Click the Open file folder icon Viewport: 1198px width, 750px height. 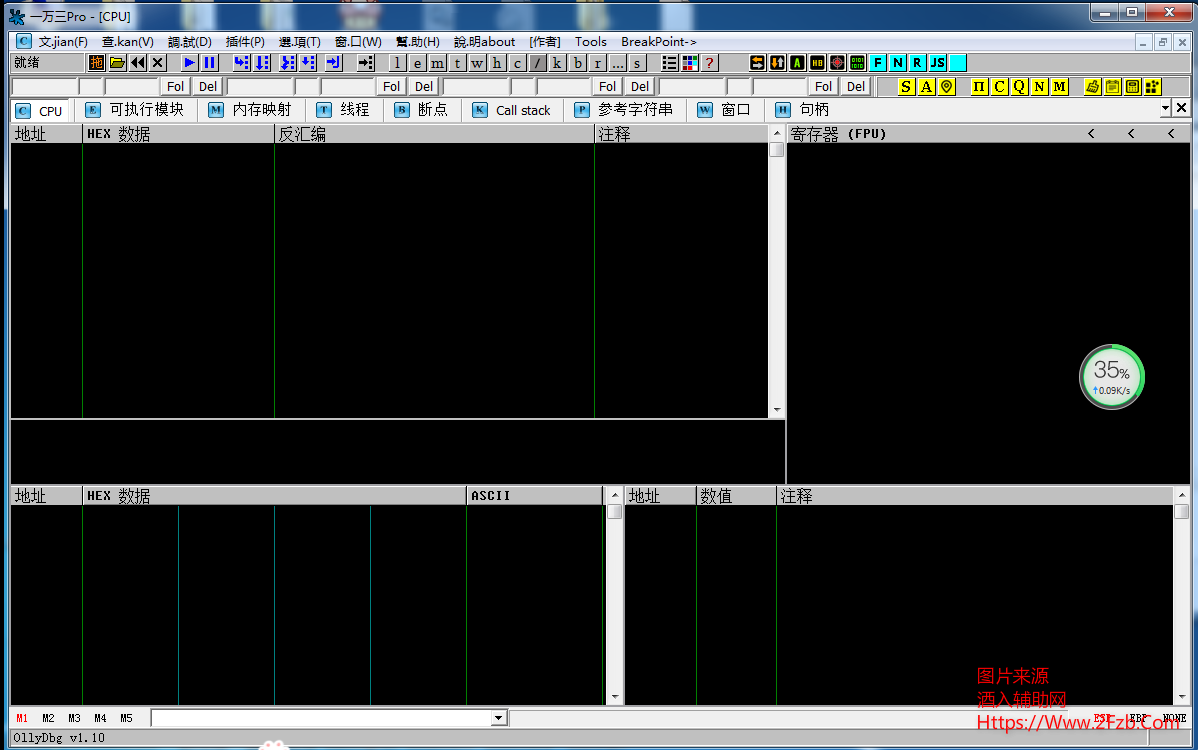tap(117, 63)
